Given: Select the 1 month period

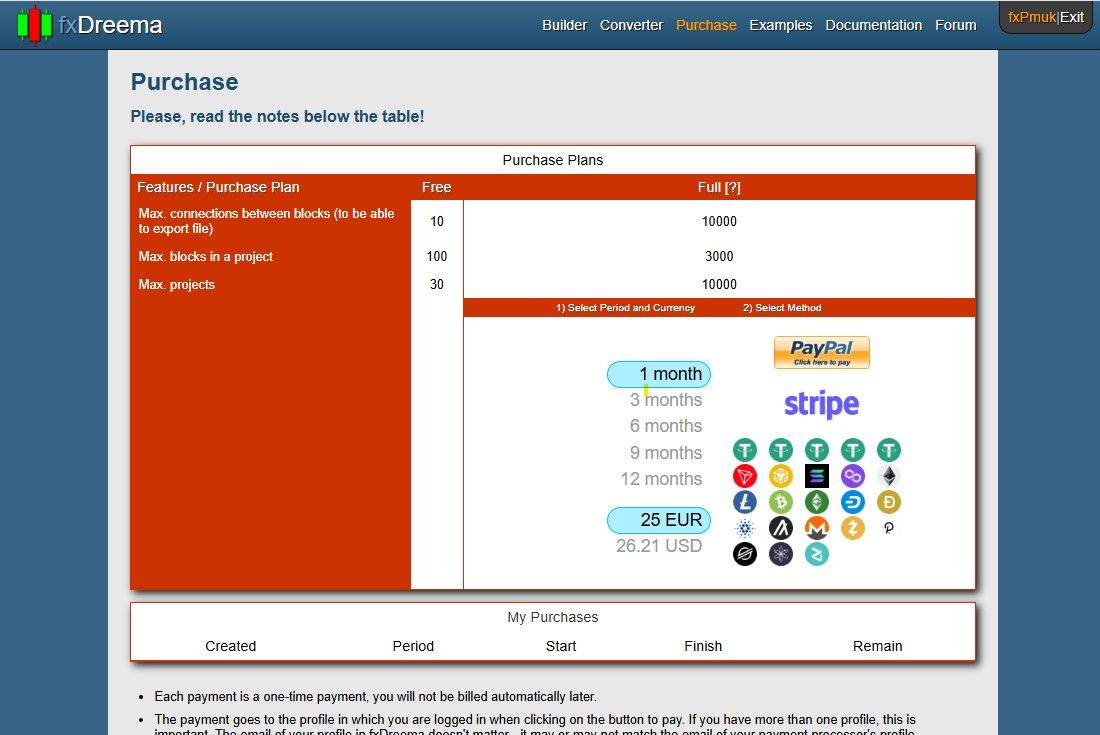Looking at the screenshot, I should (x=659, y=374).
